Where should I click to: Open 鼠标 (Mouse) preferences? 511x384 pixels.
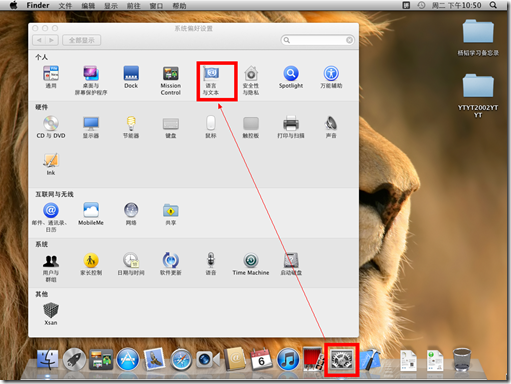pyautogui.click(x=211, y=127)
